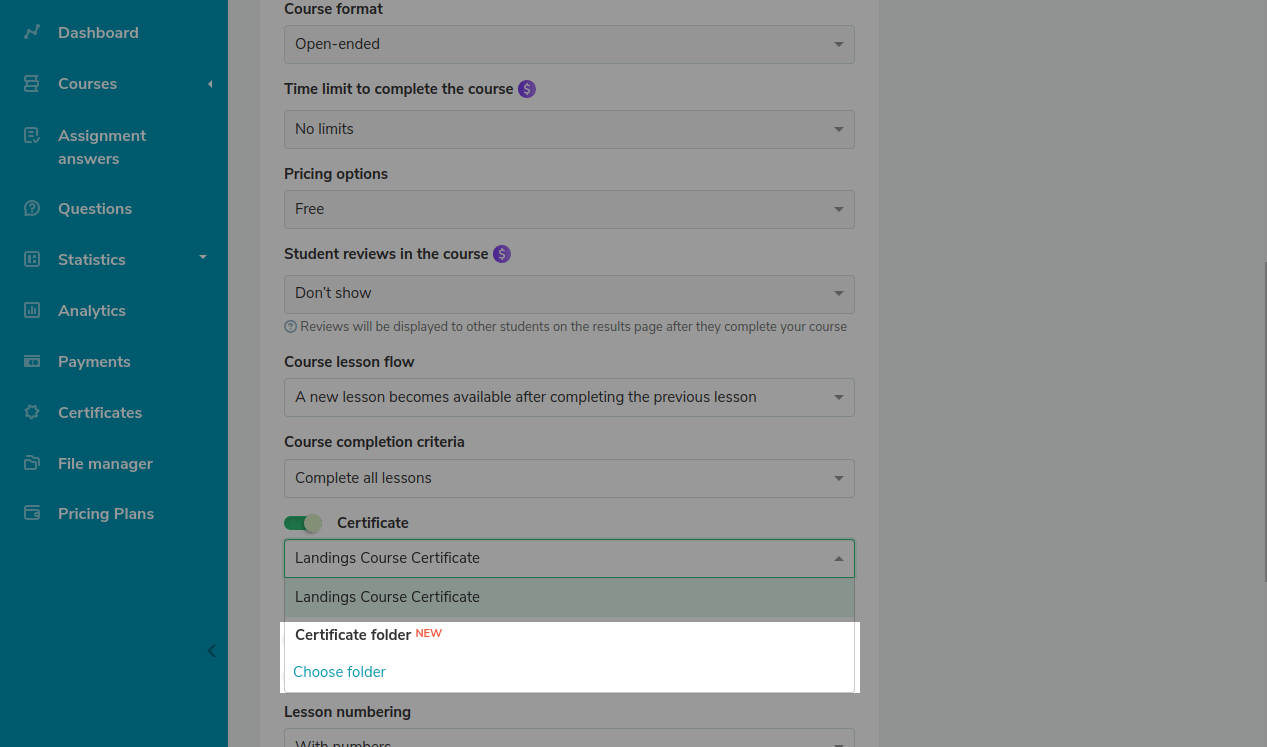The image size is (1267, 747).
Task: Expand the Statistics submenu arrow
Action: pyautogui.click(x=203, y=258)
